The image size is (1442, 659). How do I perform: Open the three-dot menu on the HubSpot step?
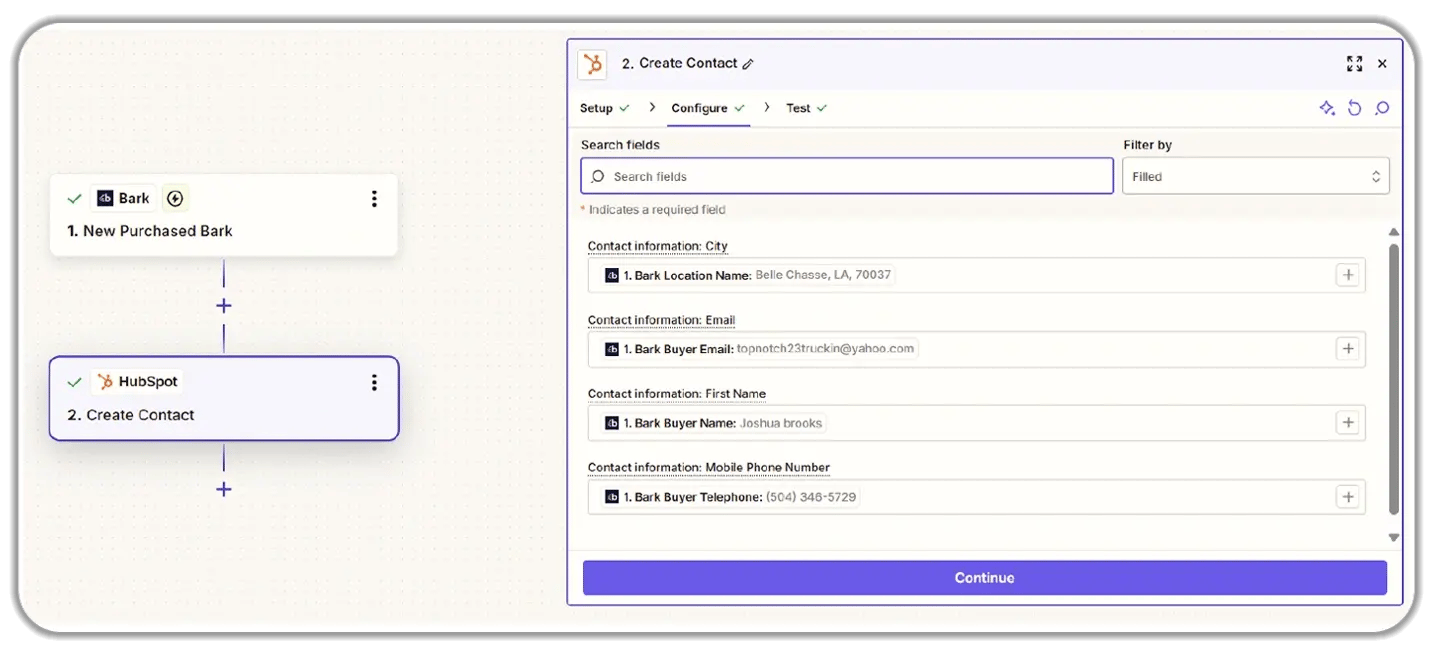click(x=374, y=382)
